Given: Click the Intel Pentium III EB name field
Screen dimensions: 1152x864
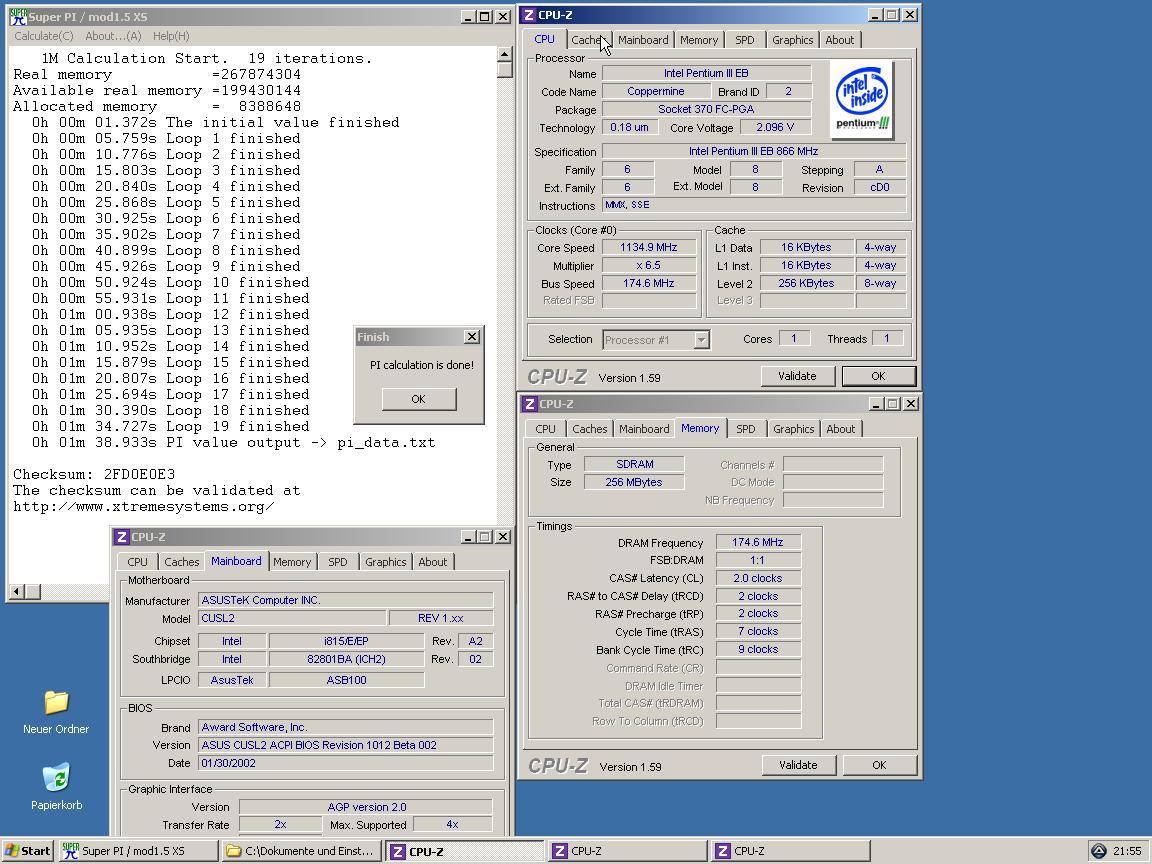Looking at the screenshot, I should 706,73.
